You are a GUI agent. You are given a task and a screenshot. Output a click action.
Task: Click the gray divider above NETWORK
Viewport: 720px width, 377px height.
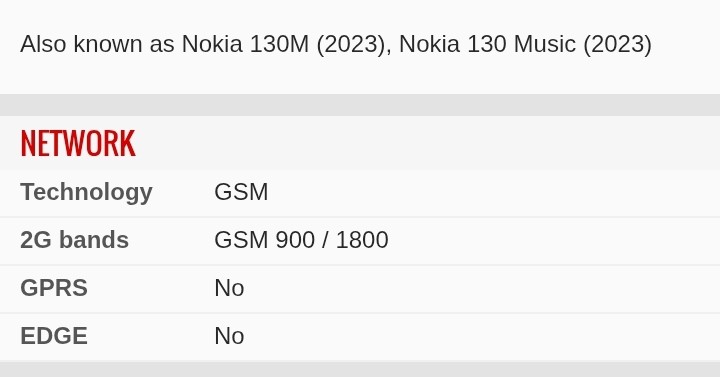pyautogui.click(x=360, y=105)
